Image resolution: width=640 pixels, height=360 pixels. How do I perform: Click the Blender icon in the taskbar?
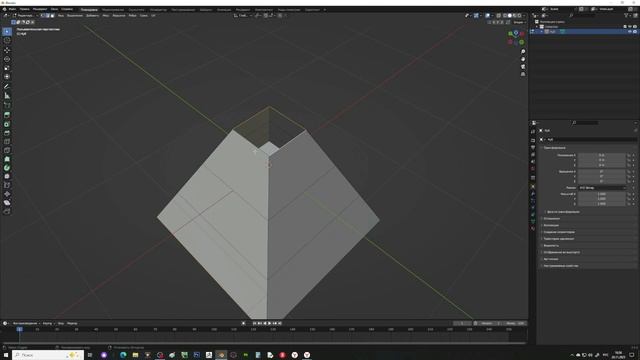221,355
